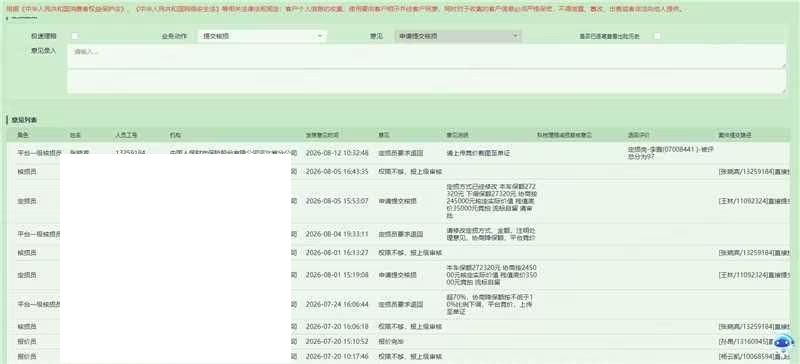Click the 意见说明 column header
The width and height of the screenshot is (800, 364).
(x=458, y=135)
